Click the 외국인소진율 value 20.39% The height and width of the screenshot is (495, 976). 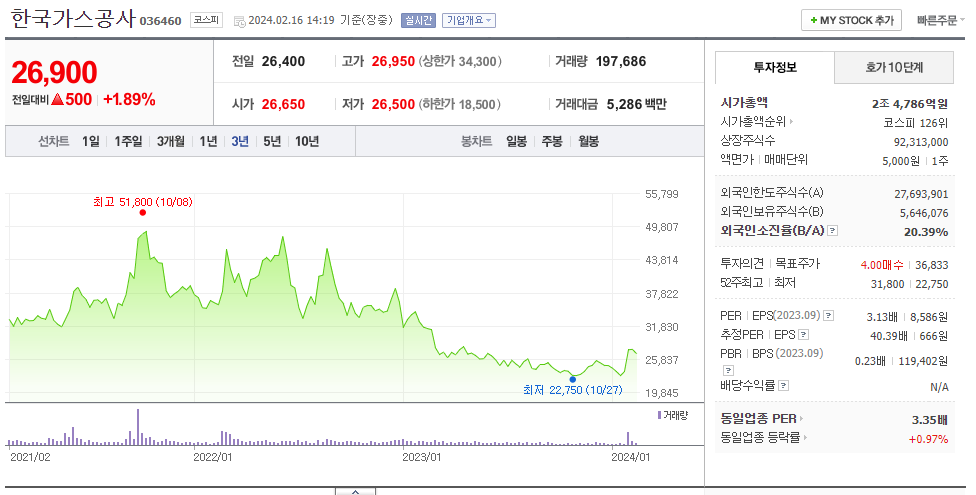pos(926,232)
